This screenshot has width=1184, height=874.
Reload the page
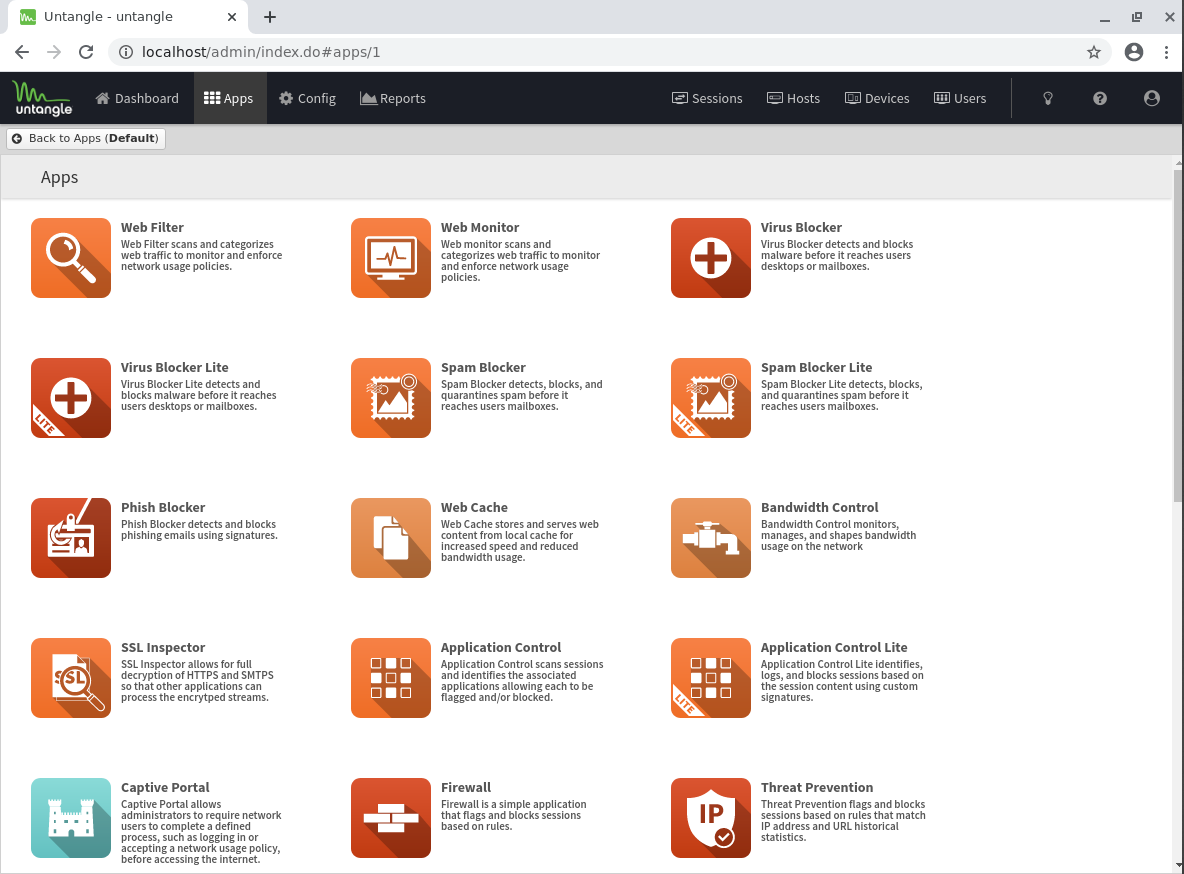click(x=86, y=52)
